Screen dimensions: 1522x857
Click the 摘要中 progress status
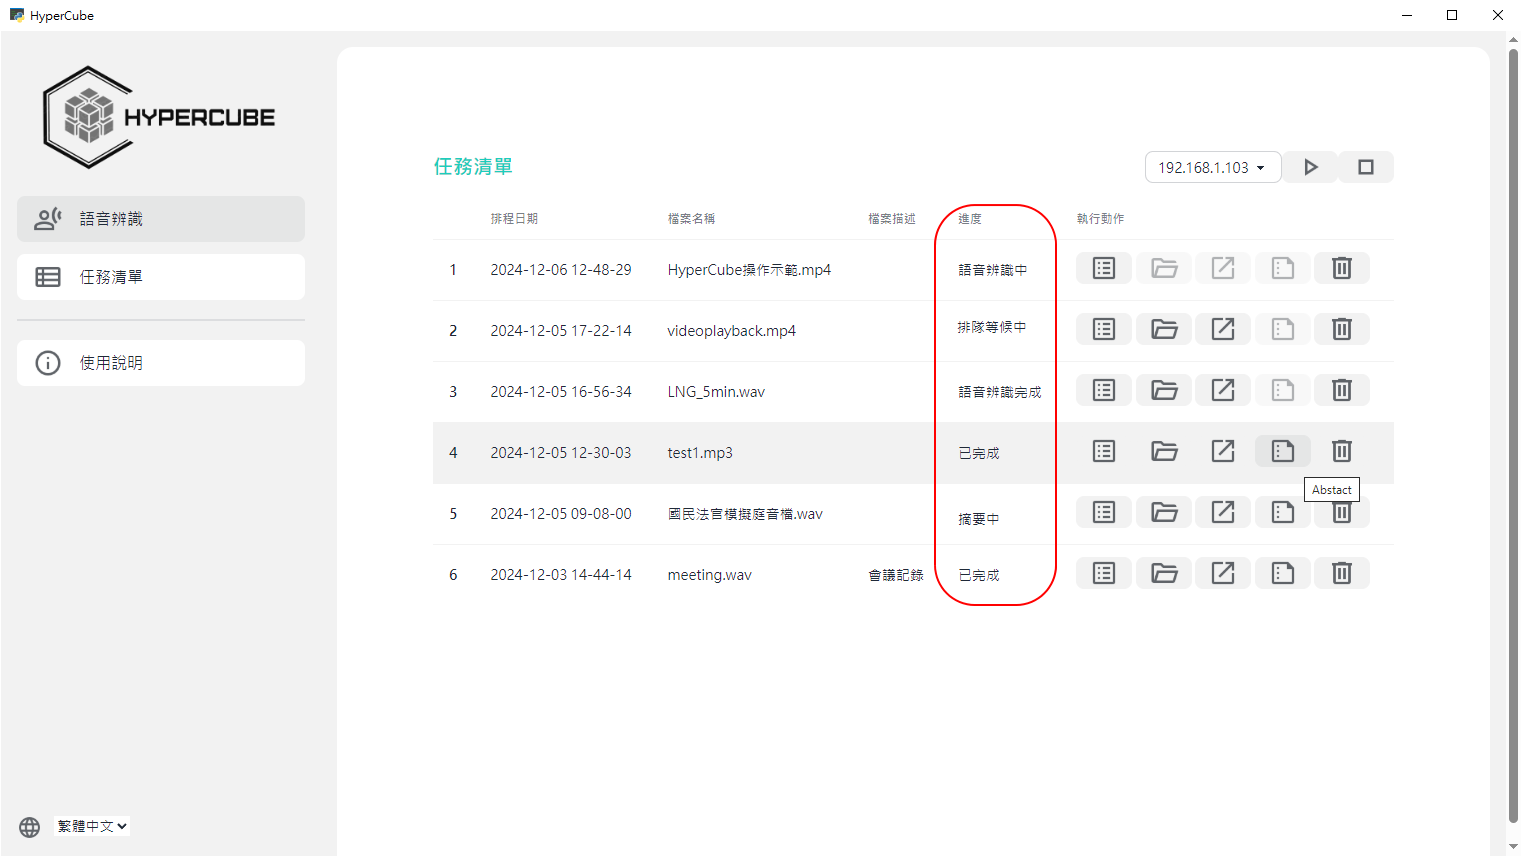coord(978,519)
